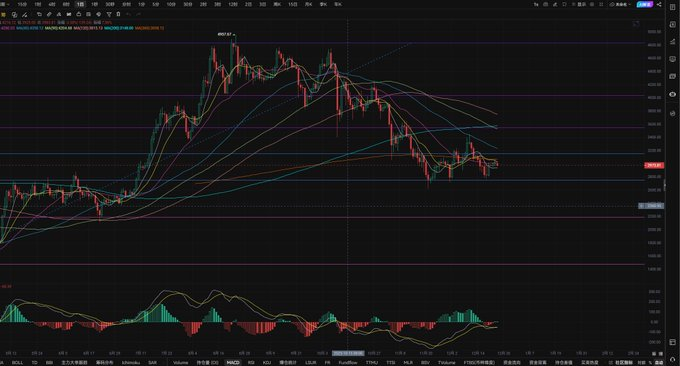The width and height of the screenshot is (680, 366).
Task: Switch to the 15分 timeframe
Action: pyautogui.click(x=22, y=4)
